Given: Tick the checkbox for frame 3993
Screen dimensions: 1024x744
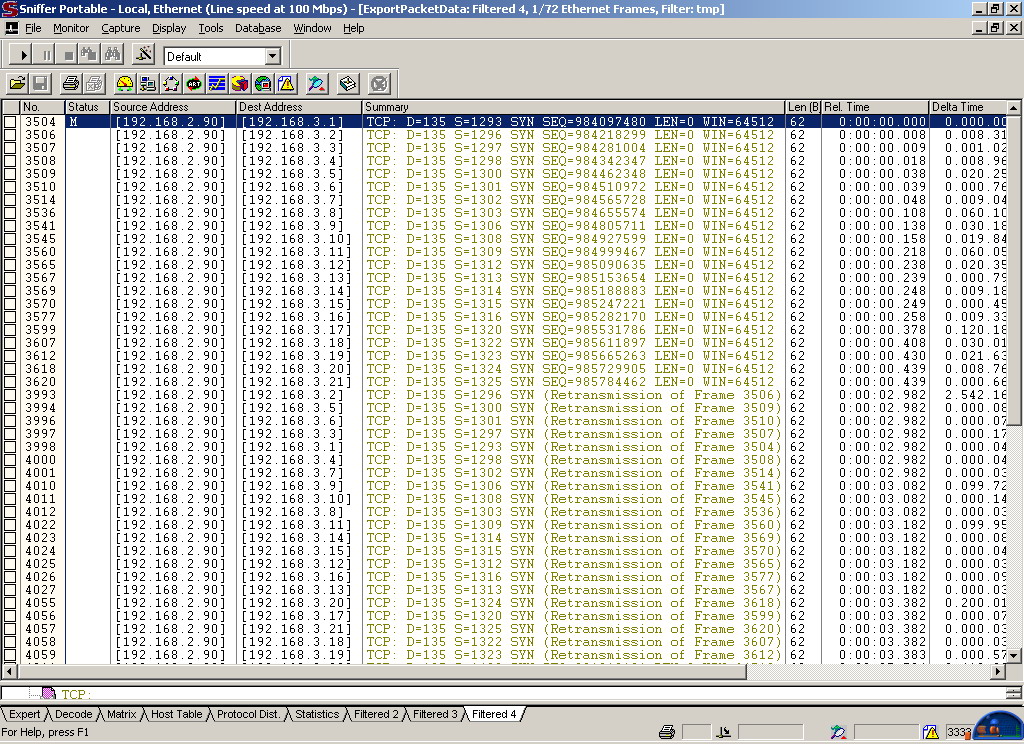Looking at the screenshot, I should click(x=10, y=395).
